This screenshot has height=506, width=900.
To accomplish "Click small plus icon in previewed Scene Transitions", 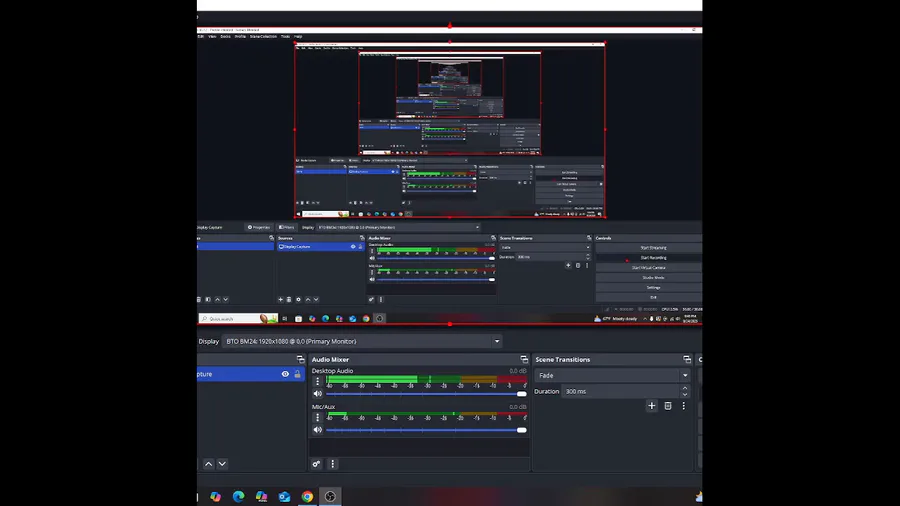I will (568, 266).
